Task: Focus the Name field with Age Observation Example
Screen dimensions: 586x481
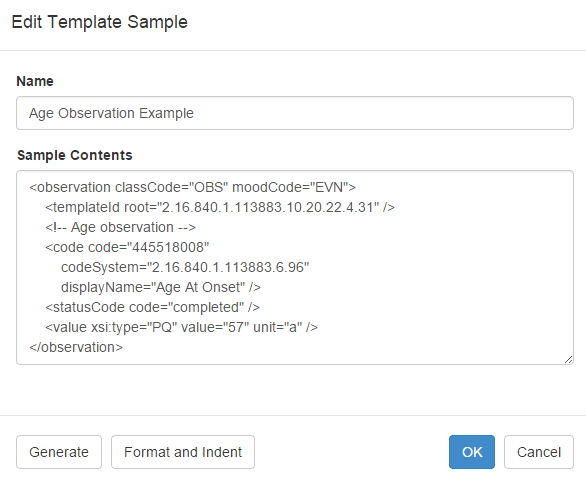Action: pyautogui.click(x=295, y=113)
